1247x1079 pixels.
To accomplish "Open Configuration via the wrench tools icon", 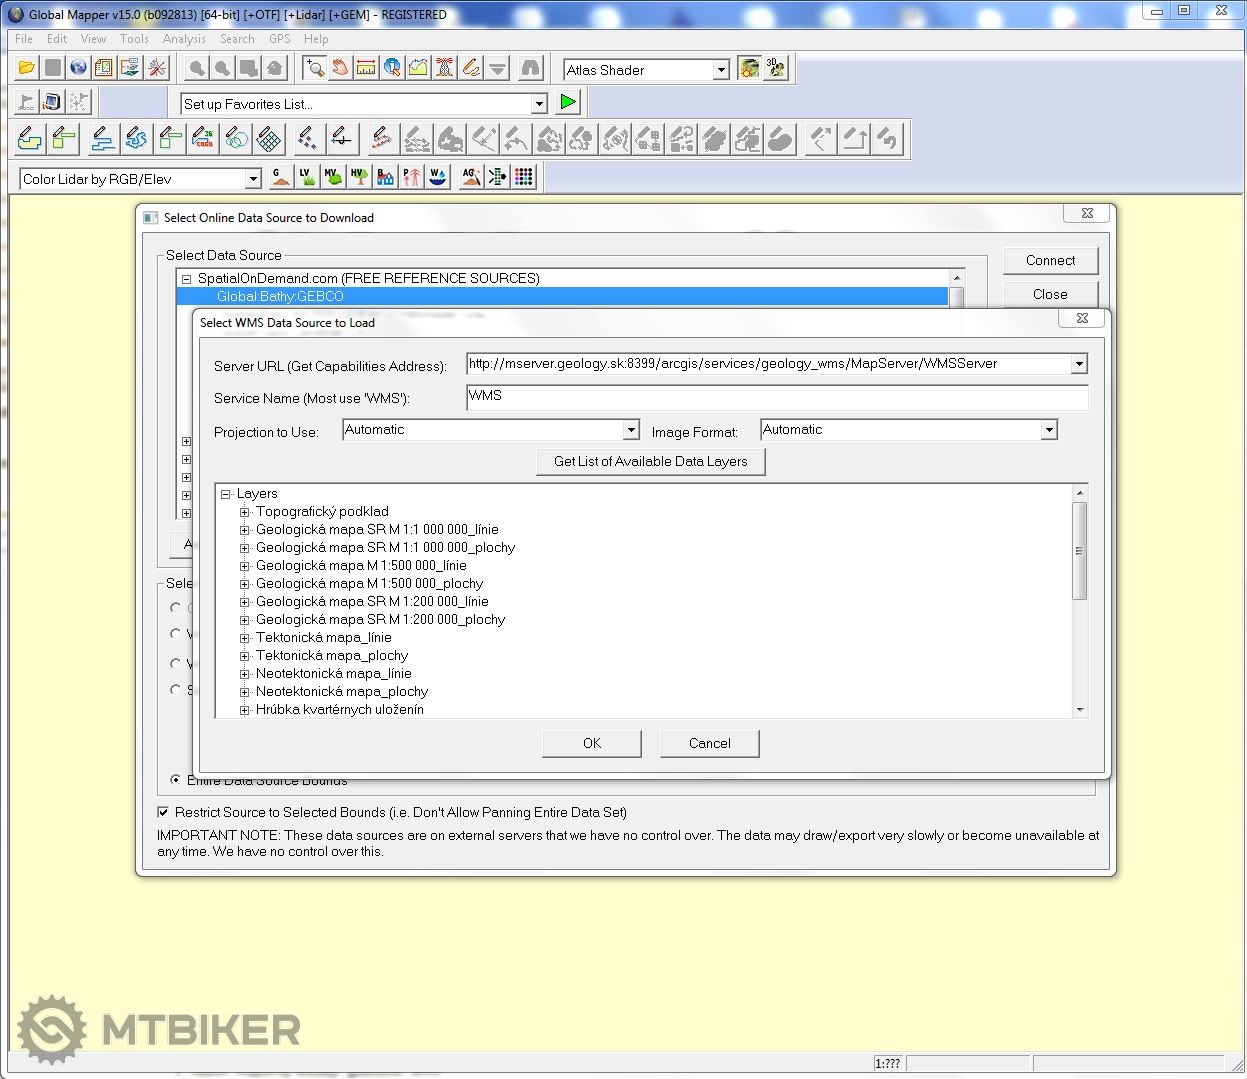I will click(157, 68).
